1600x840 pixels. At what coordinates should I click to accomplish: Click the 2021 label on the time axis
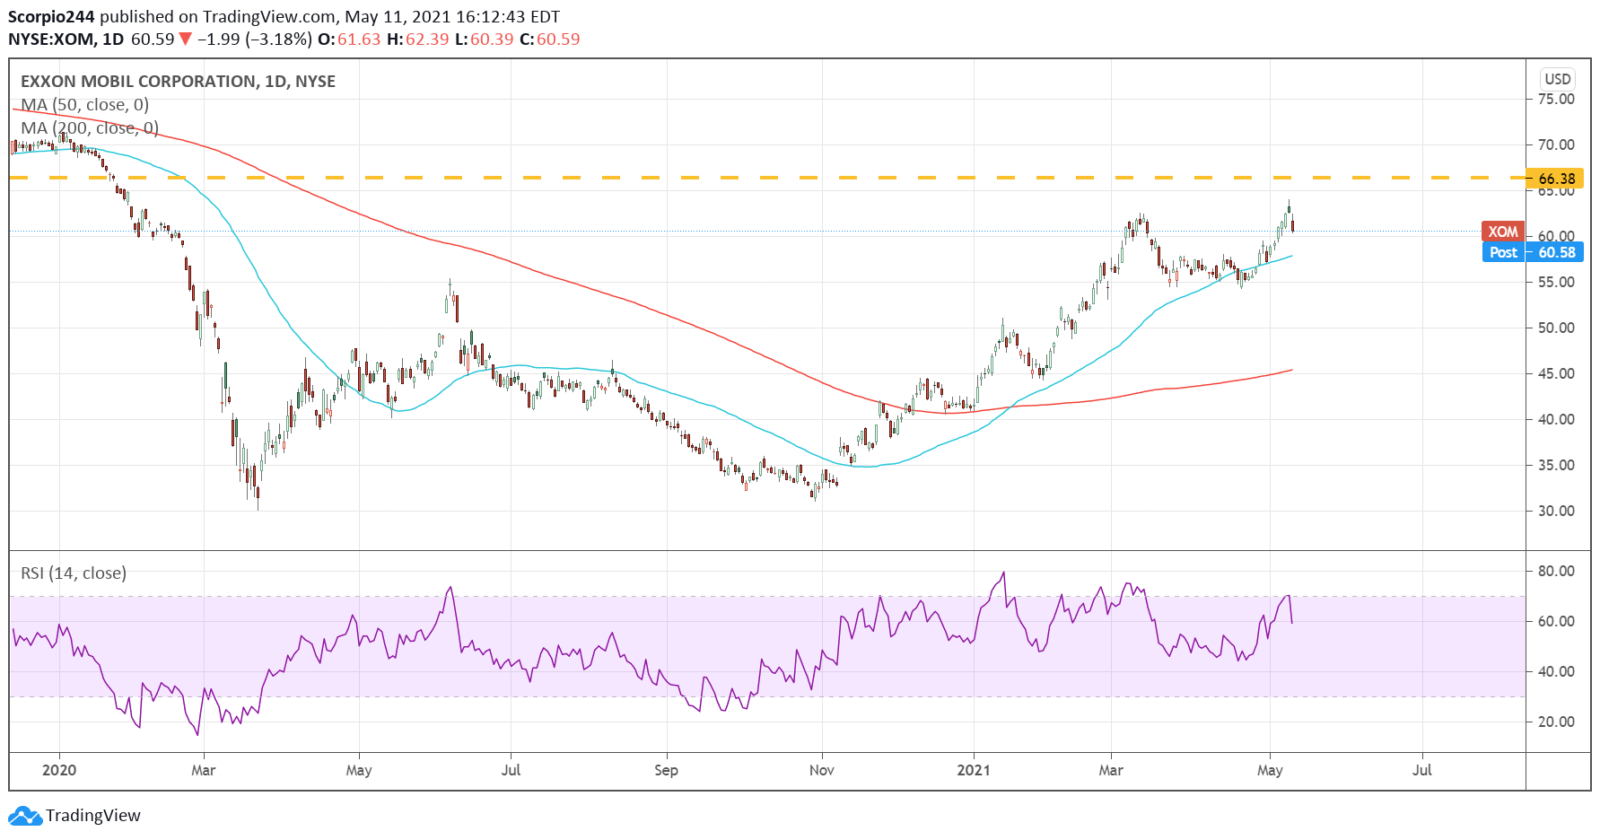tap(973, 770)
